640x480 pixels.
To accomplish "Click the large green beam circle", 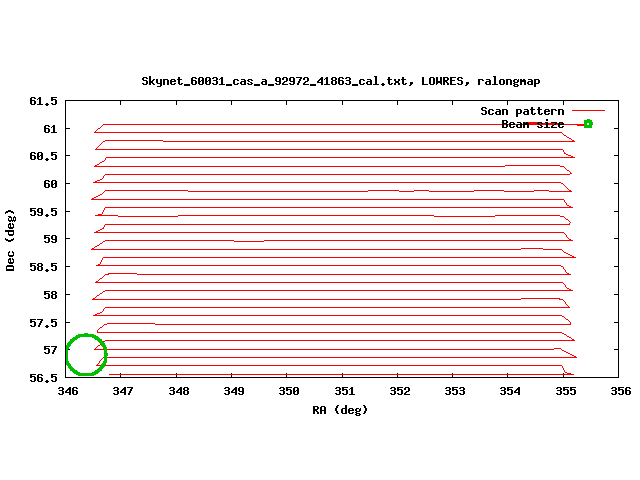I will pos(86,354).
